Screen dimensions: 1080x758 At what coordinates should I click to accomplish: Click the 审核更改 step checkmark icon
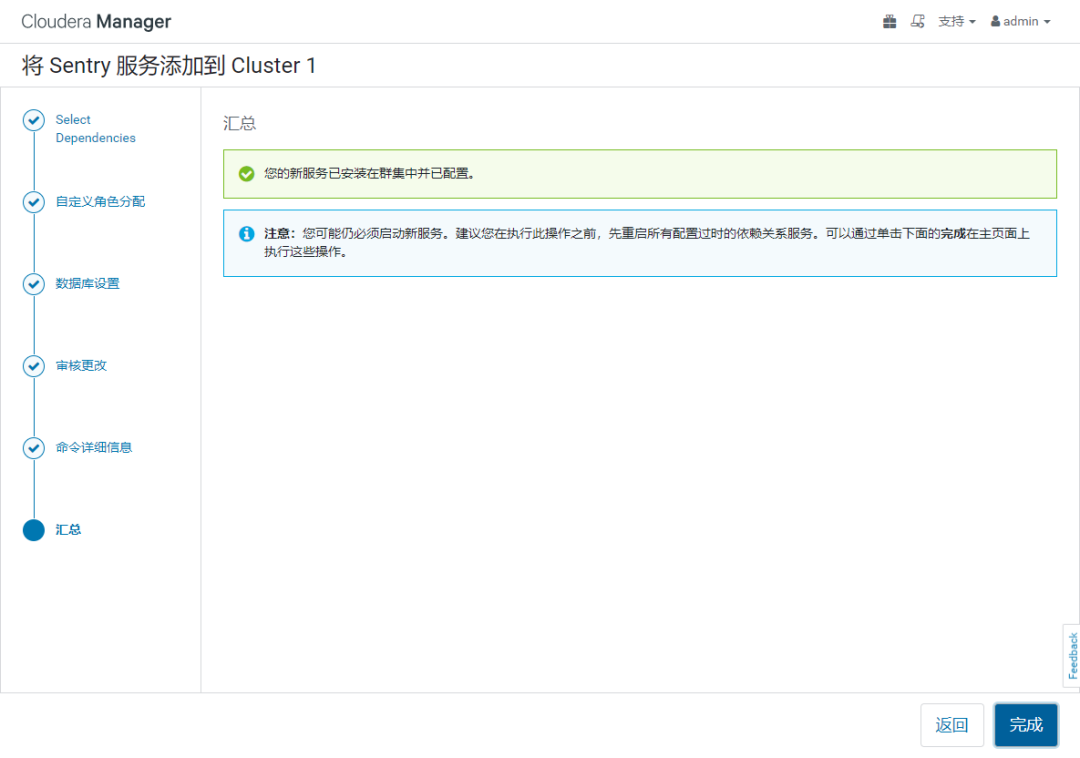point(34,366)
